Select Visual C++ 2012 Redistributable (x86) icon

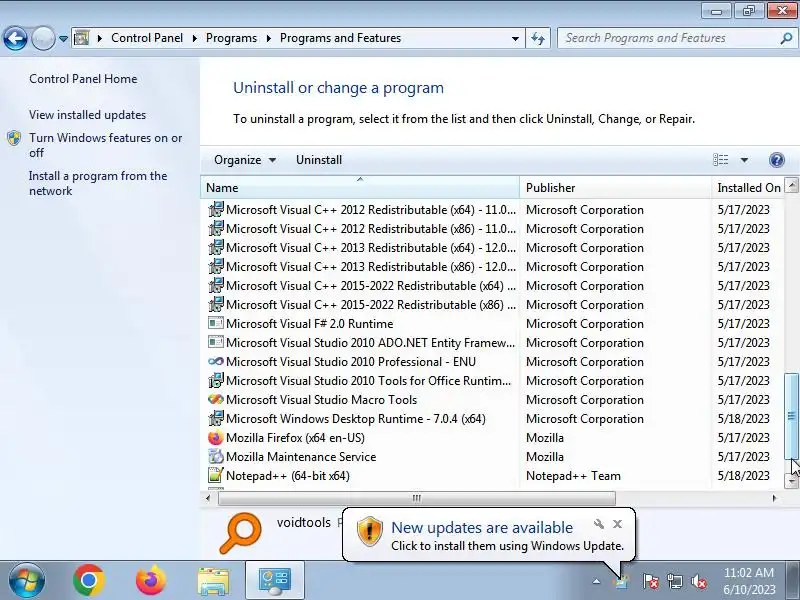(x=216, y=228)
